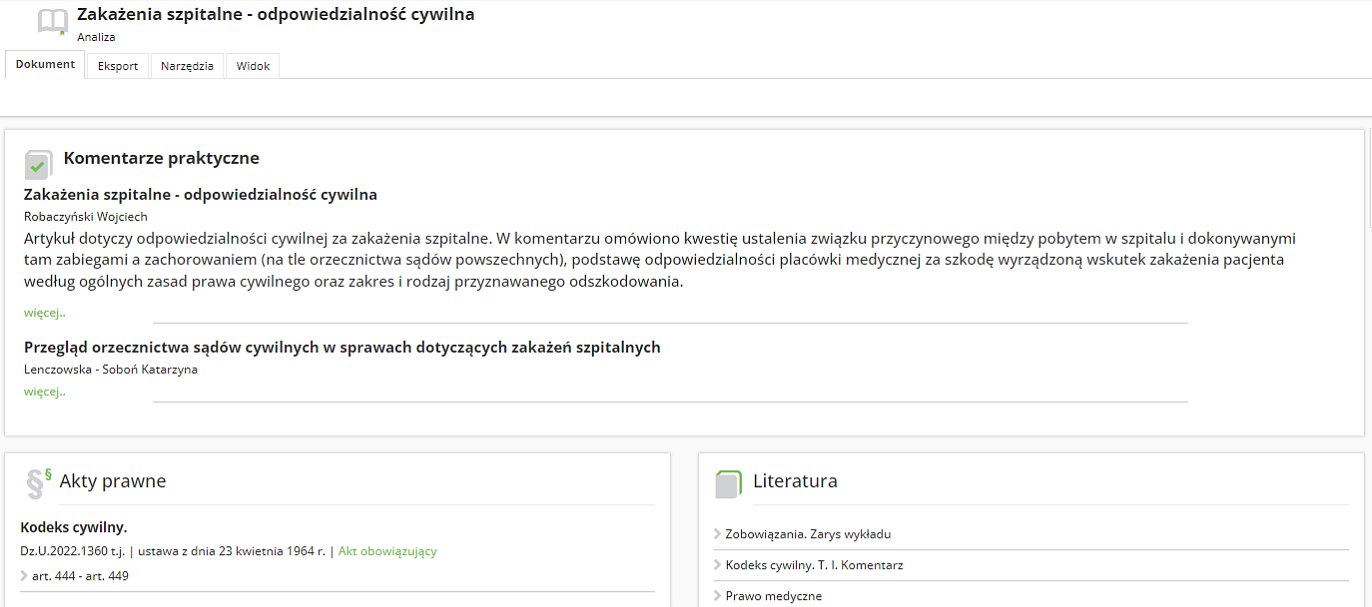This screenshot has width=1372, height=607.
Task: Click the Literatura section book icon
Action: (729, 483)
